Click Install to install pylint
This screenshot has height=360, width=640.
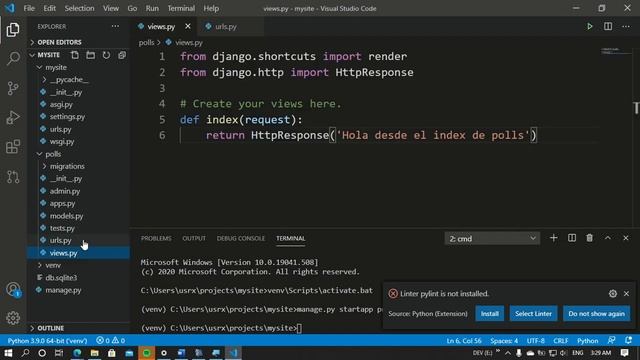pyautogui.click(x=489, y=313)
